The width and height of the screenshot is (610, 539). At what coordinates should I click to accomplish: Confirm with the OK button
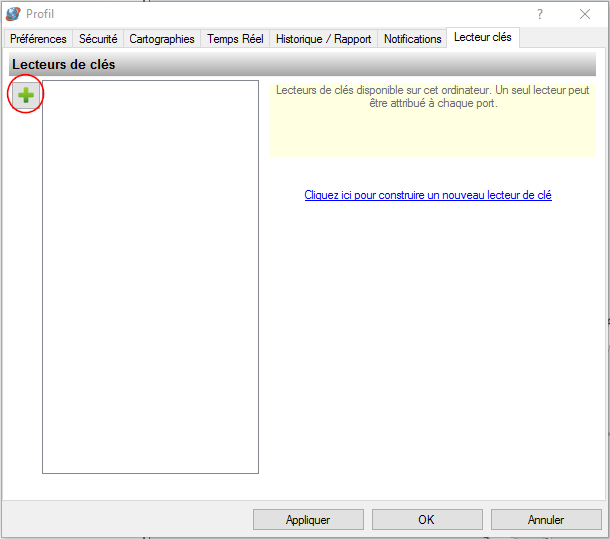426,520
